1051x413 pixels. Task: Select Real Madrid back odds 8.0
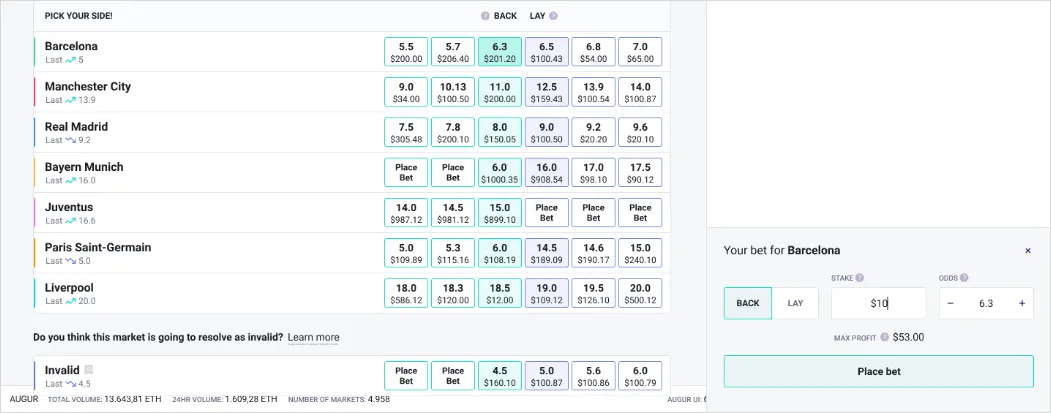pyautogui.click(x=499, y=132)
